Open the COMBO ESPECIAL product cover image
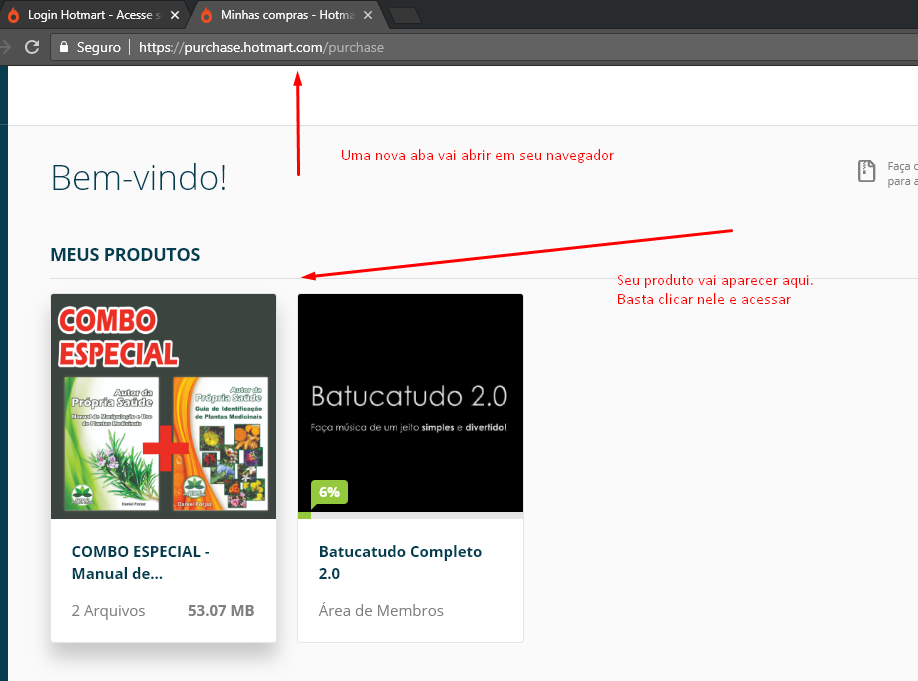The width and height of the screenshot is (918, 681). (163, 406)
